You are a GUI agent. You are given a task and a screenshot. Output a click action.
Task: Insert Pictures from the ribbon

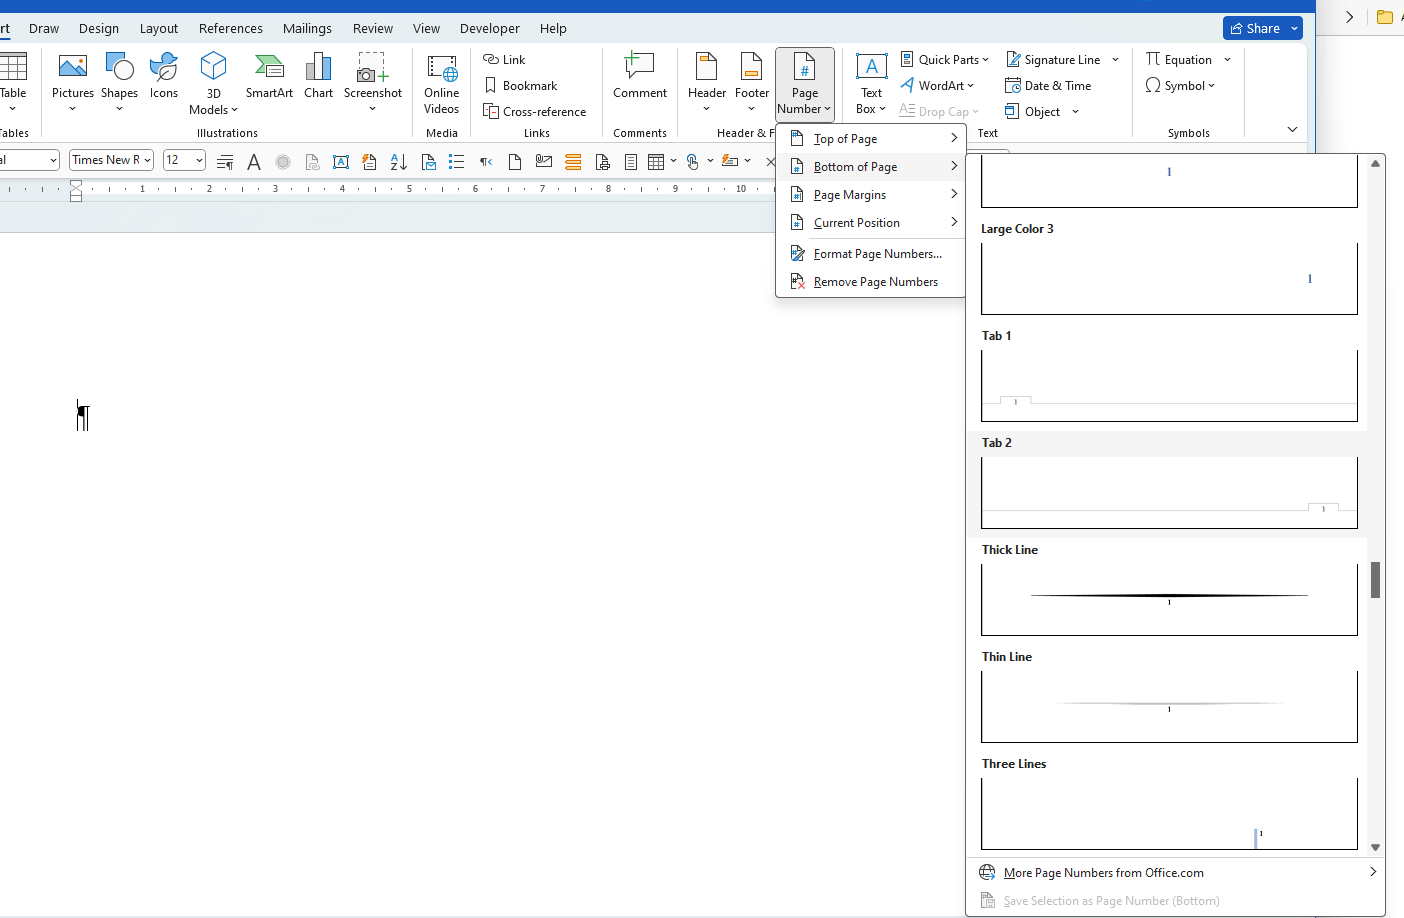coord(73,82)
